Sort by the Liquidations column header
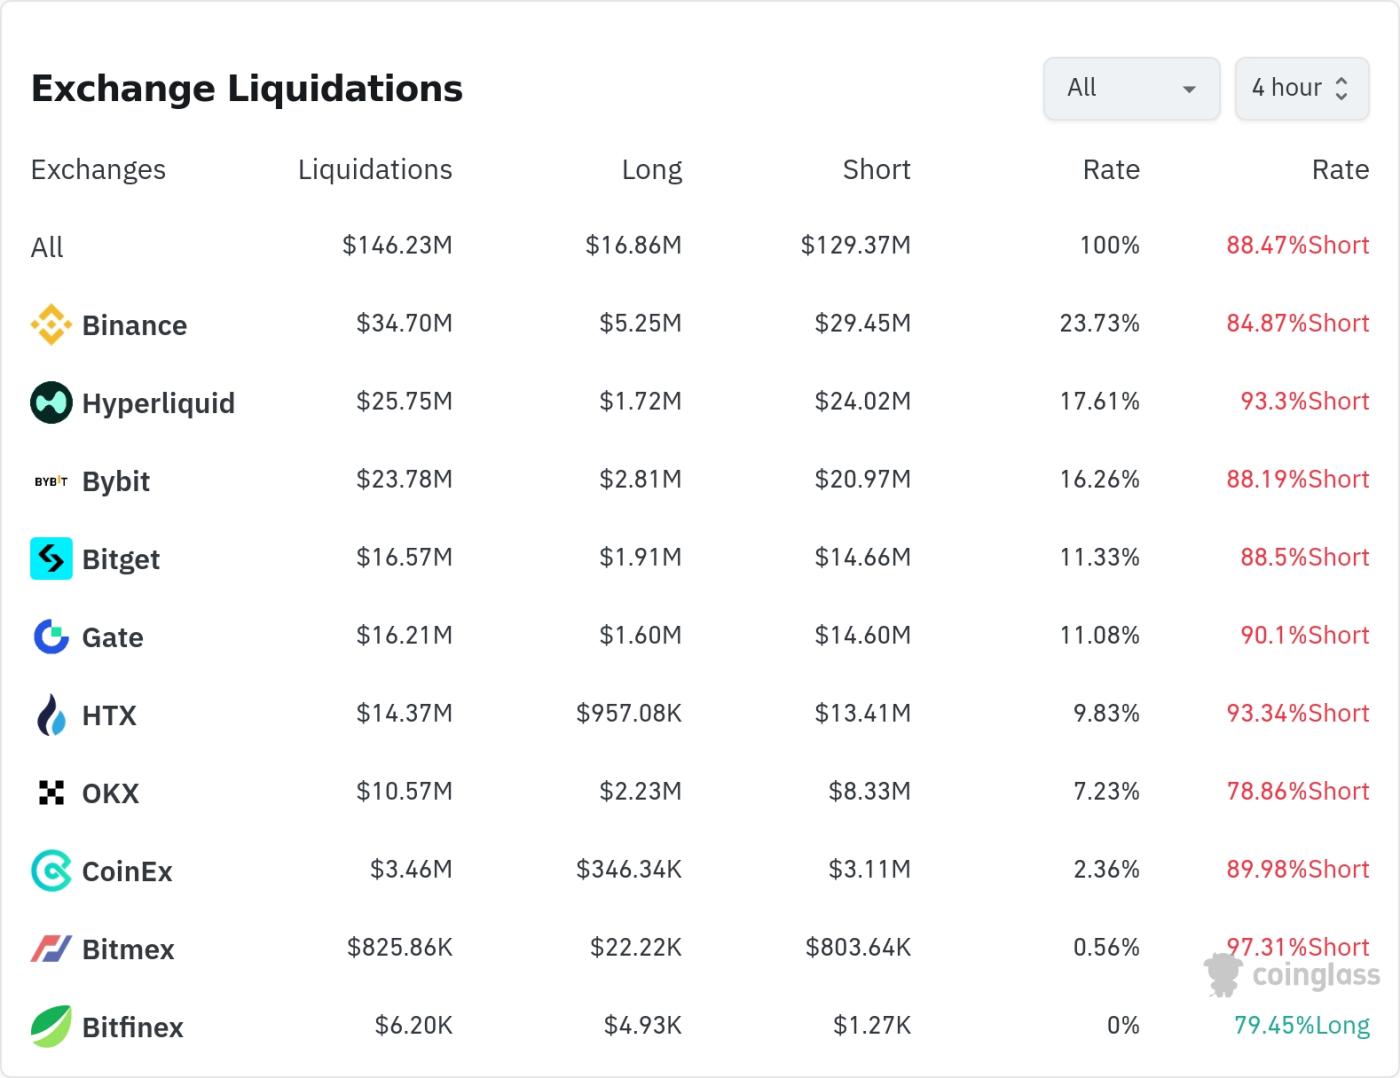 tap(375, 170)
